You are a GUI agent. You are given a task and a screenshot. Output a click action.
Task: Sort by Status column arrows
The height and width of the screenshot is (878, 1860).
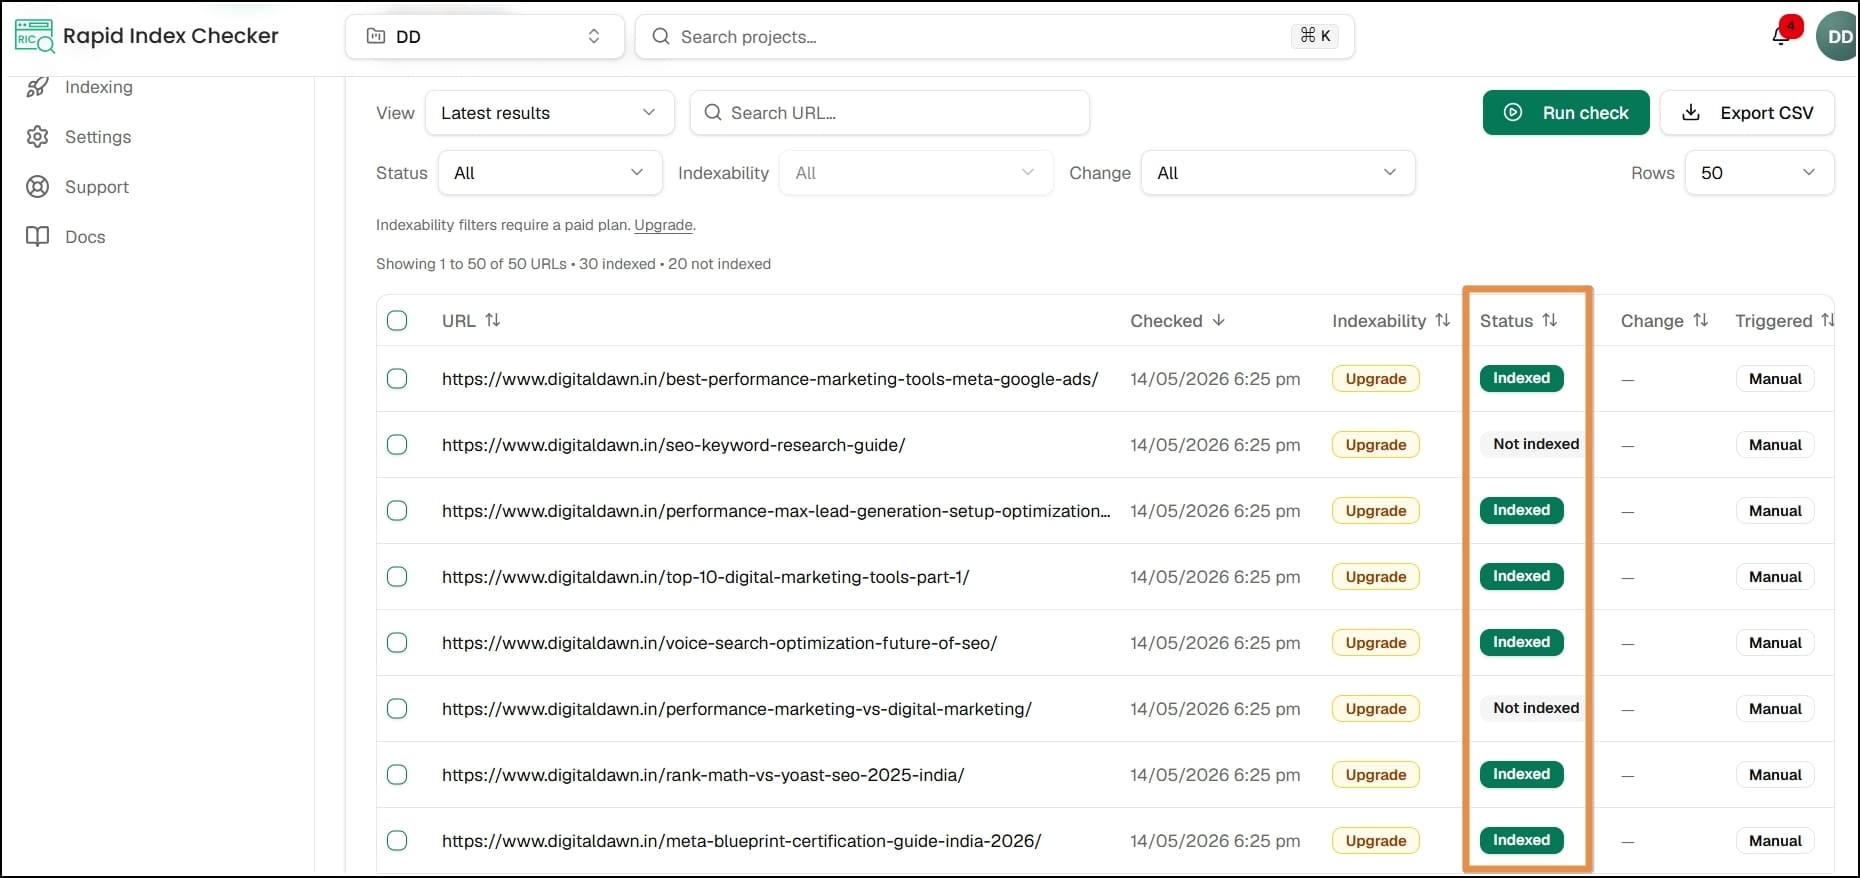pos(1550,321)
